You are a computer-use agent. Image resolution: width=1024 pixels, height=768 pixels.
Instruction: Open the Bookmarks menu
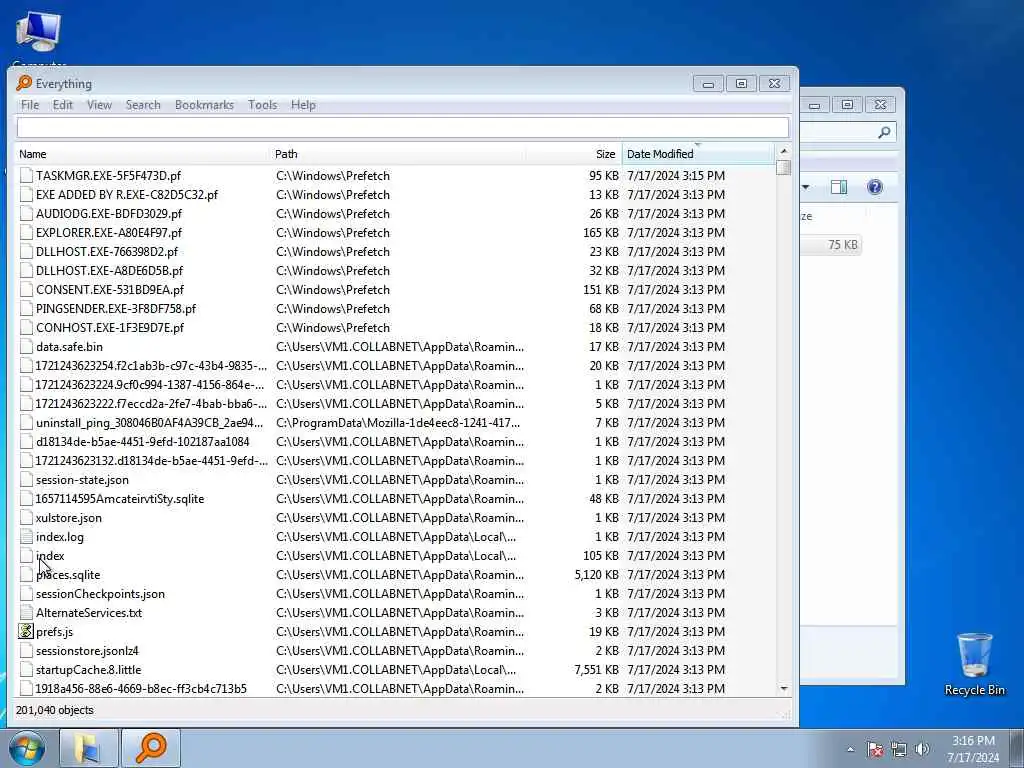[204, 105]
